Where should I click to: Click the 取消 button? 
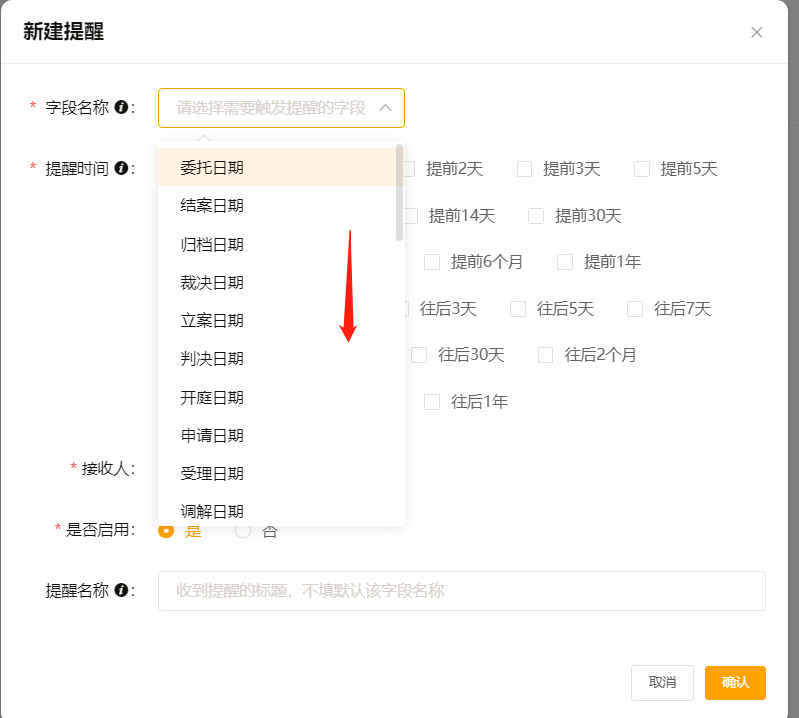pos(662,682)
